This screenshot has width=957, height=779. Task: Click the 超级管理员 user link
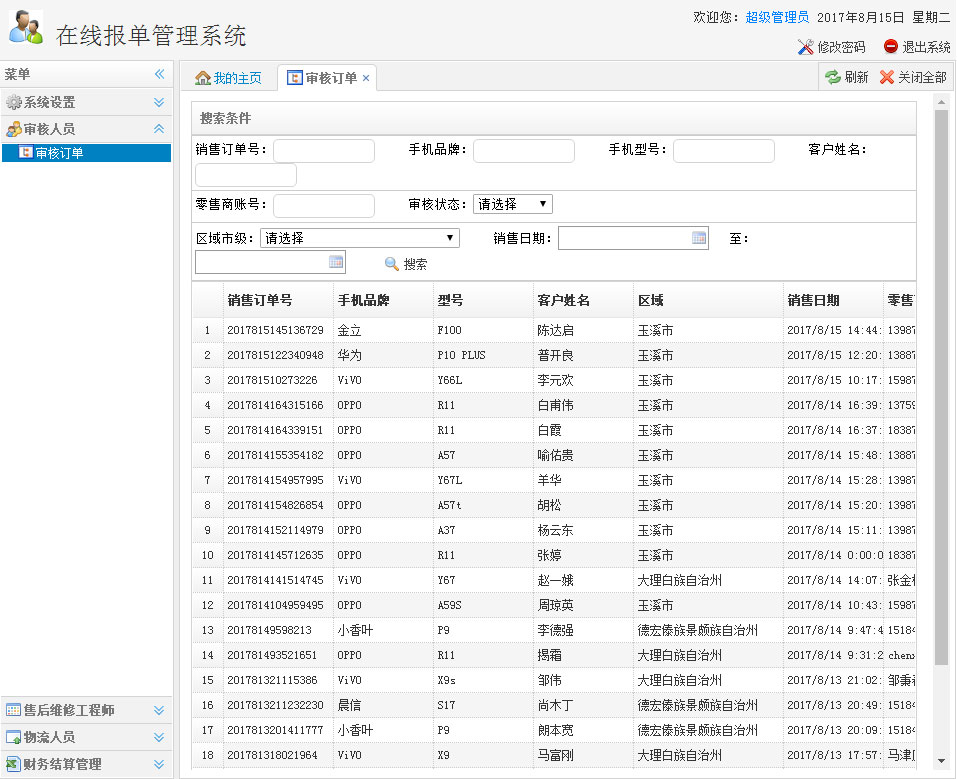(777, 17)
